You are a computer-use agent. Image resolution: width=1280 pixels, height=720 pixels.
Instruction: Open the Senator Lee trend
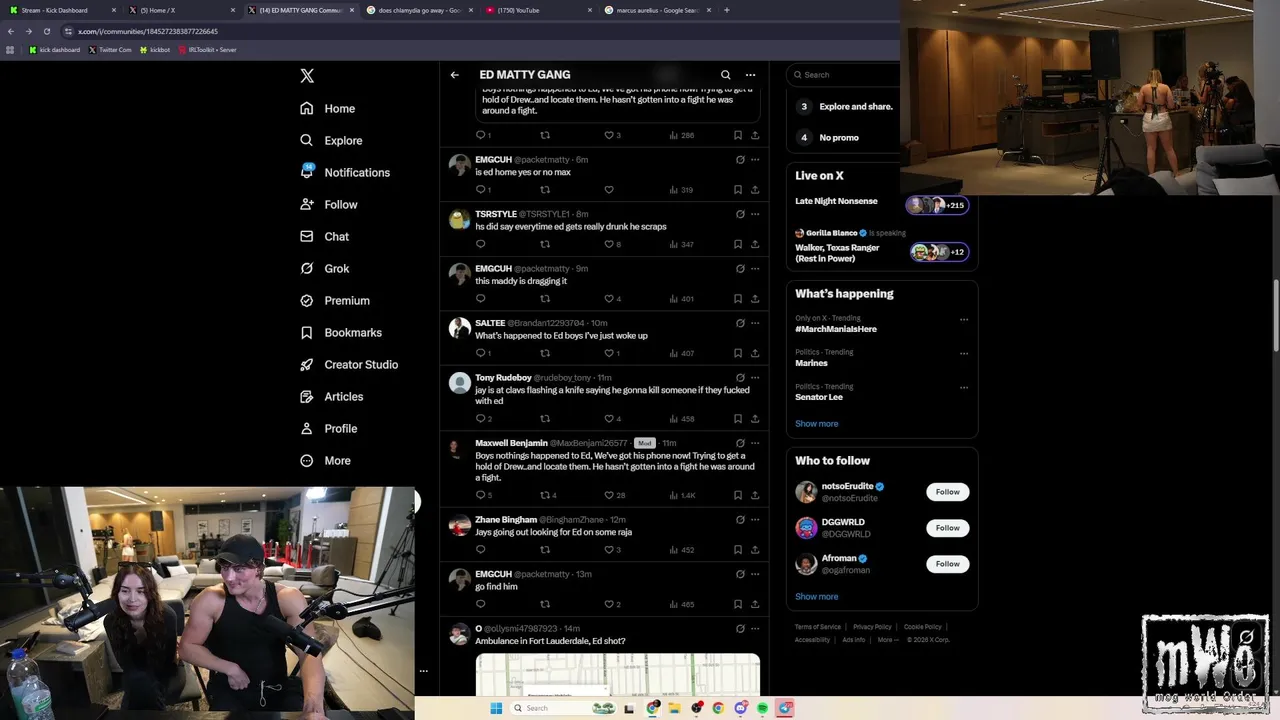[x=819, y=397]
